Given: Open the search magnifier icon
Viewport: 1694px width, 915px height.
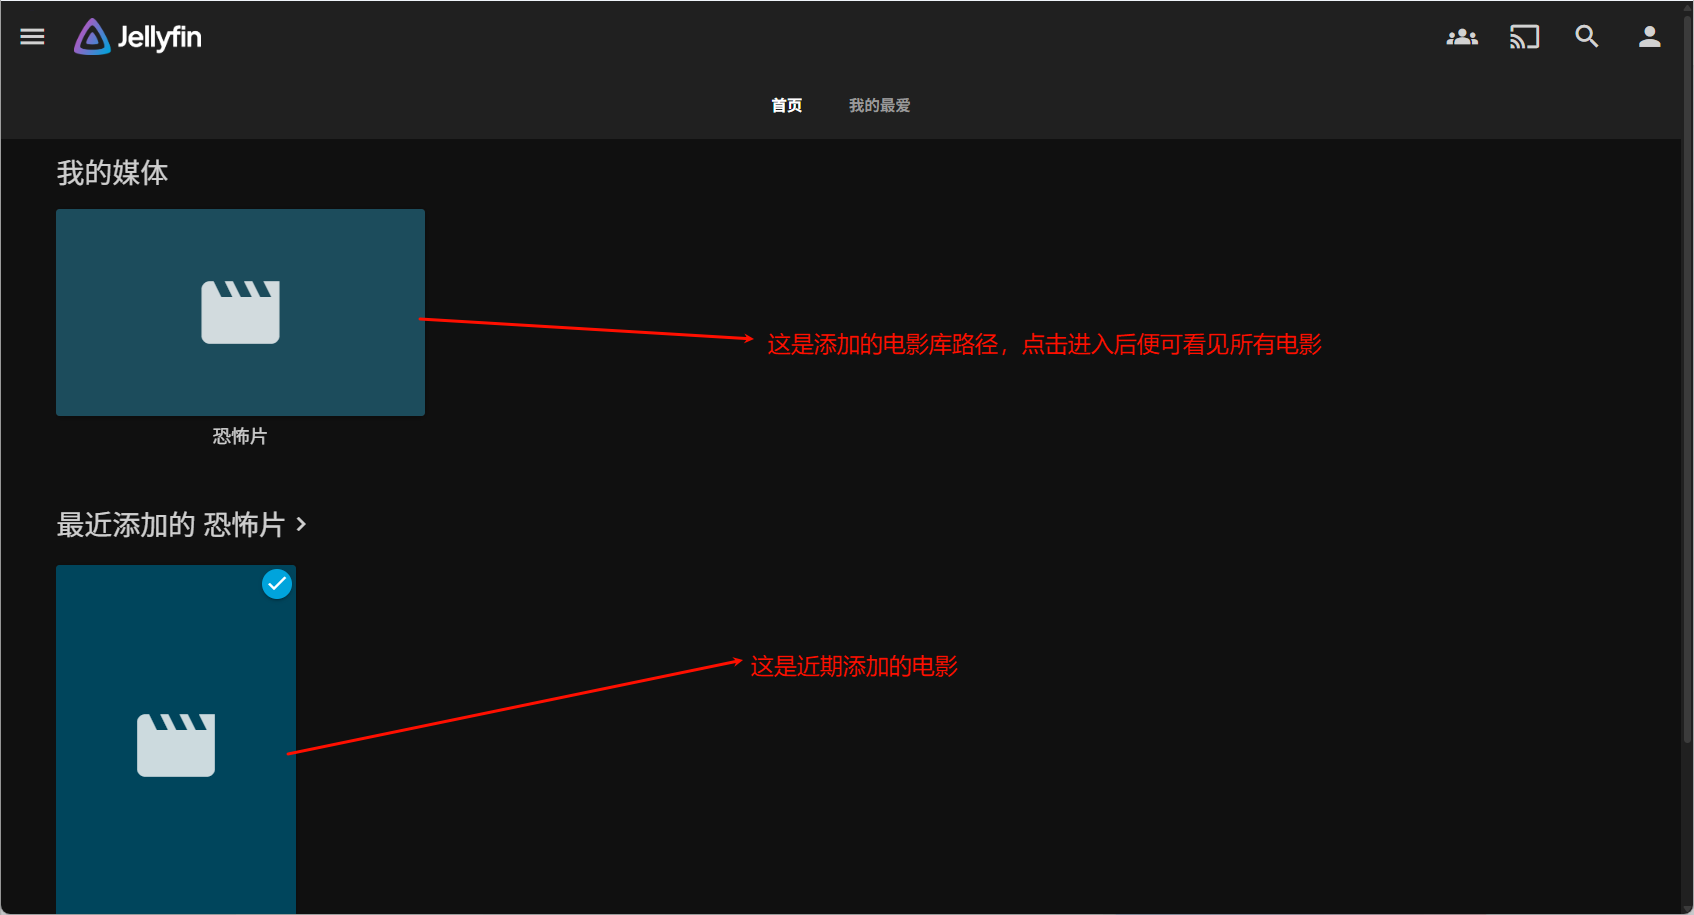Looking at the screenshot, I should click(x=1587, y=37).
